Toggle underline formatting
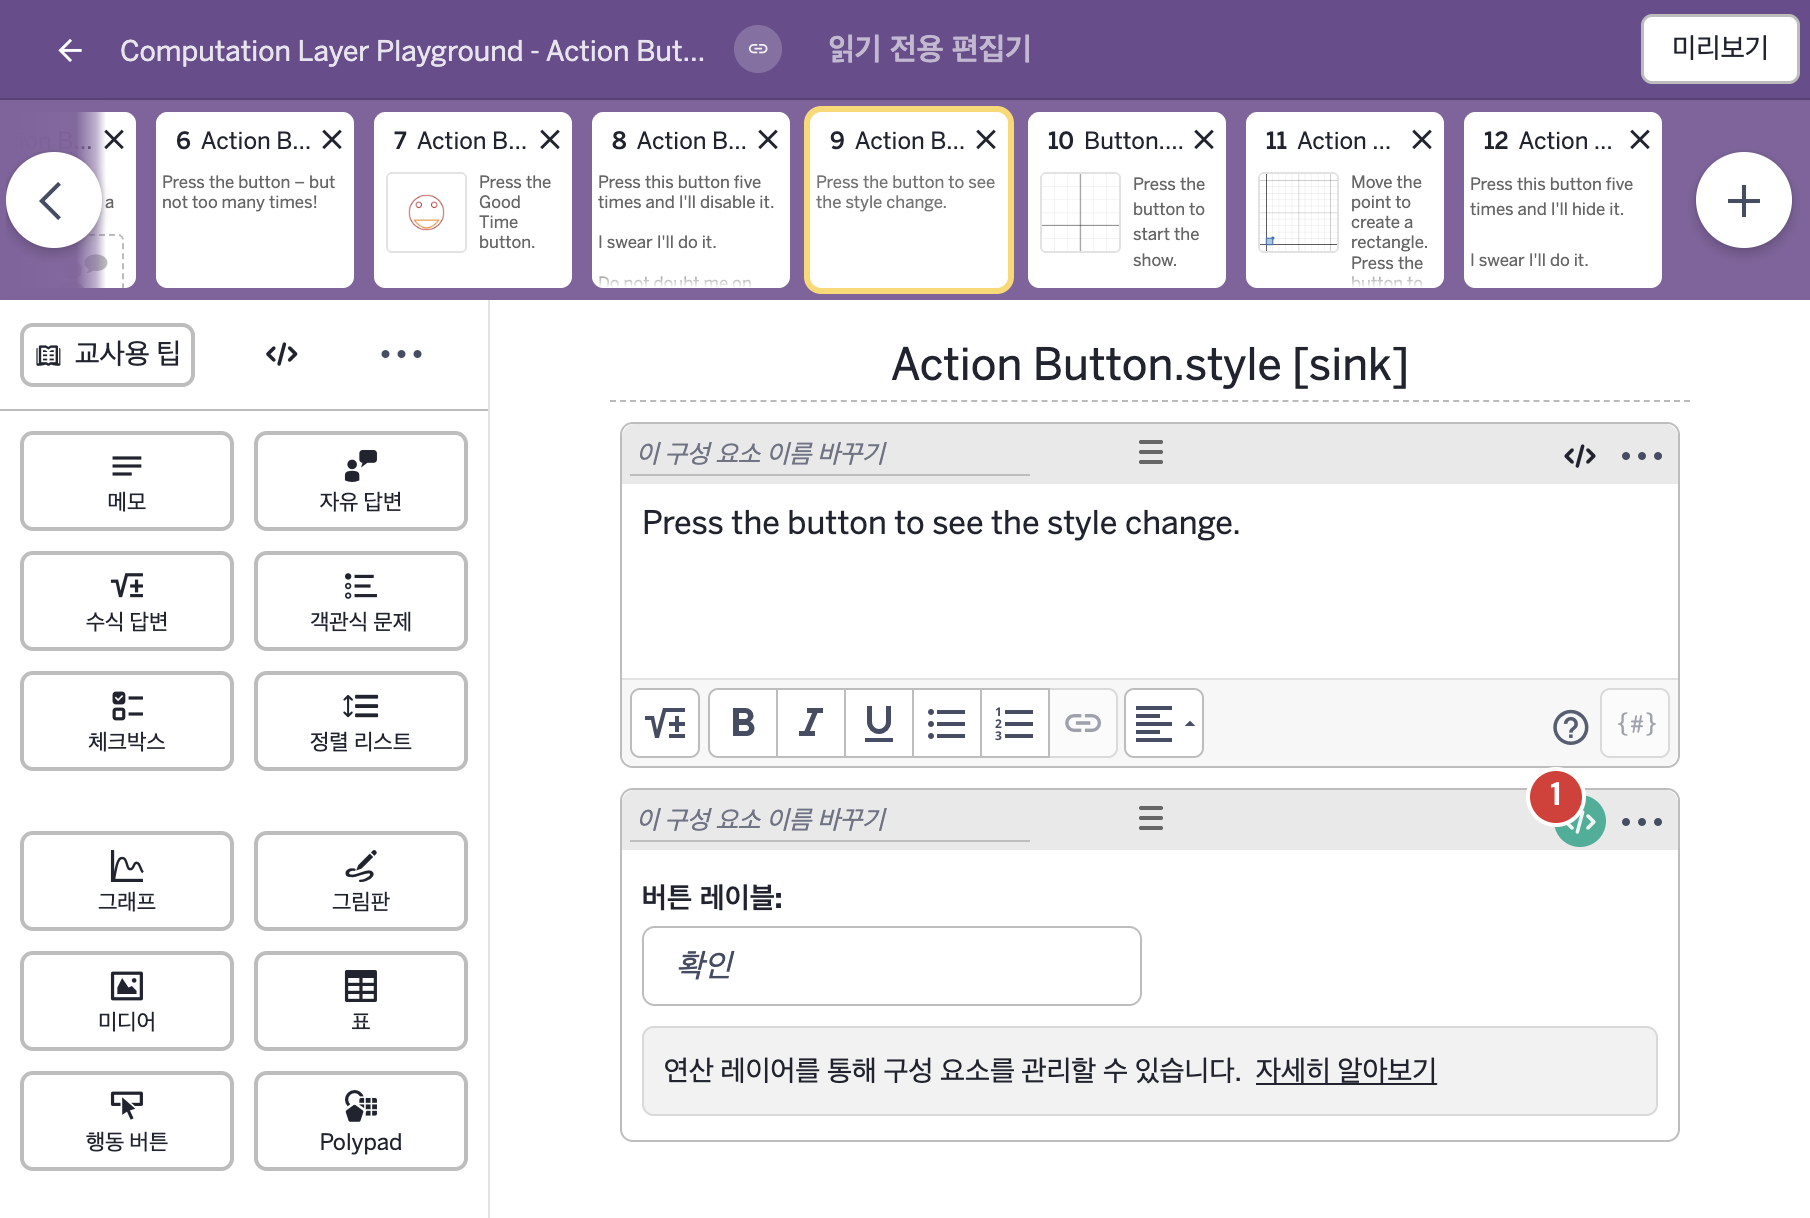 [879, 723]
